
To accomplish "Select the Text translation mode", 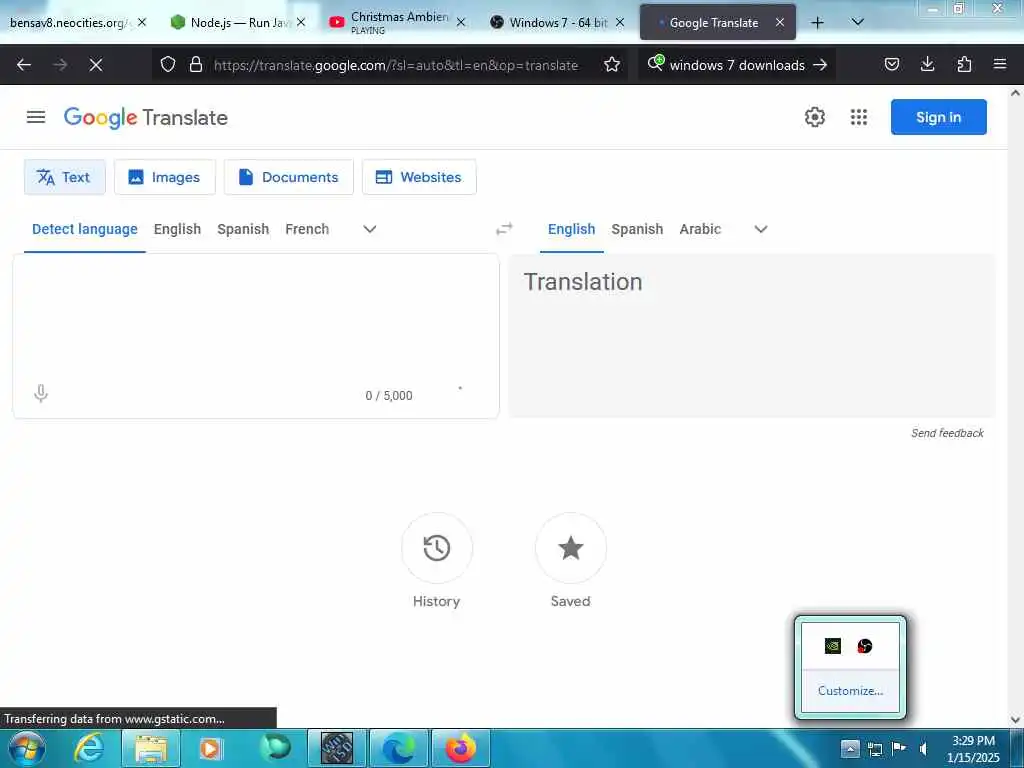I will [x=65, y=177].
